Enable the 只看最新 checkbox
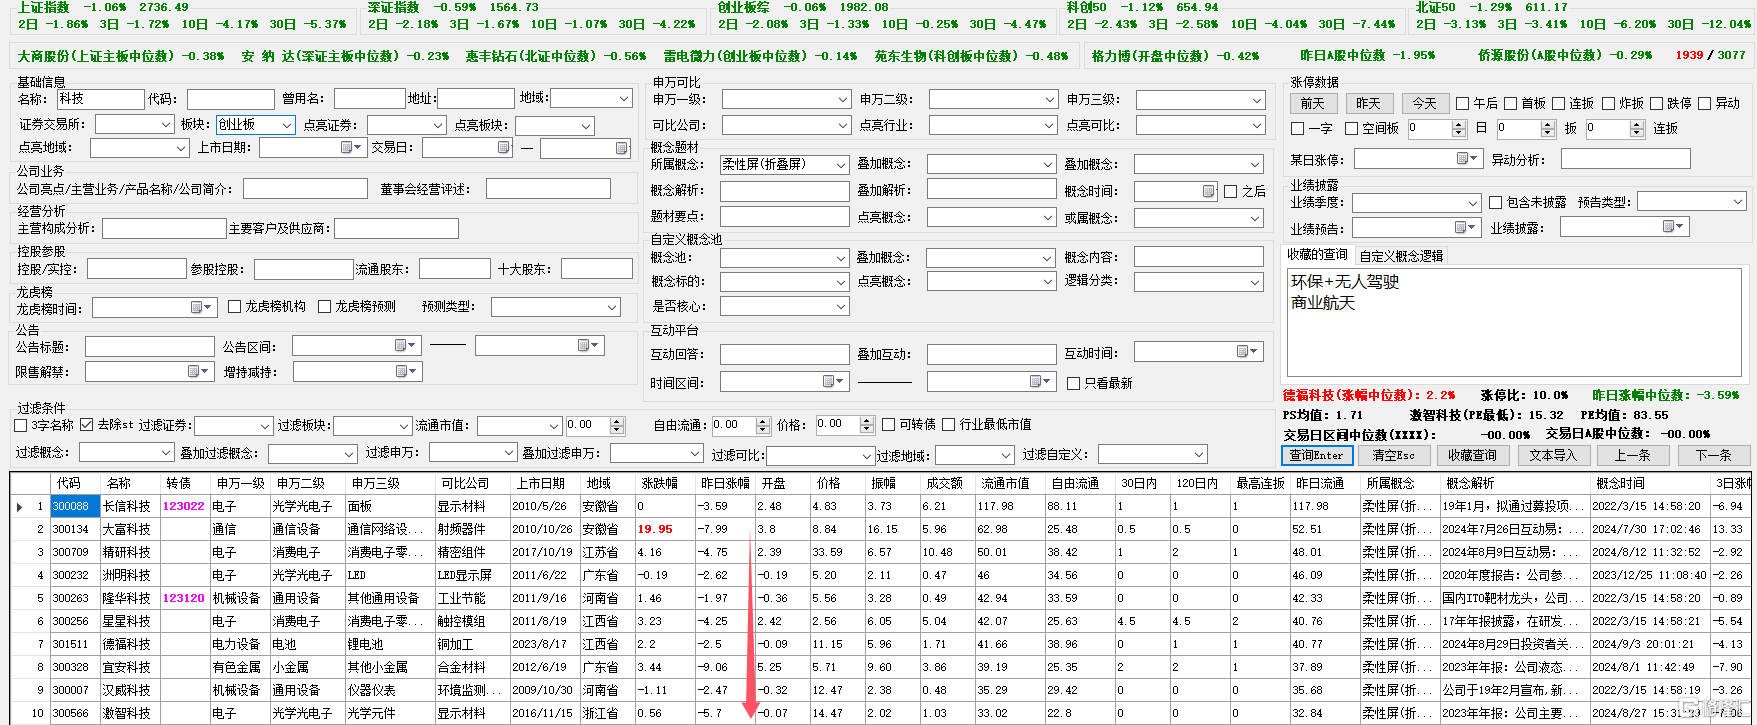This screenshot has width=1757, height=725. 1074,383
